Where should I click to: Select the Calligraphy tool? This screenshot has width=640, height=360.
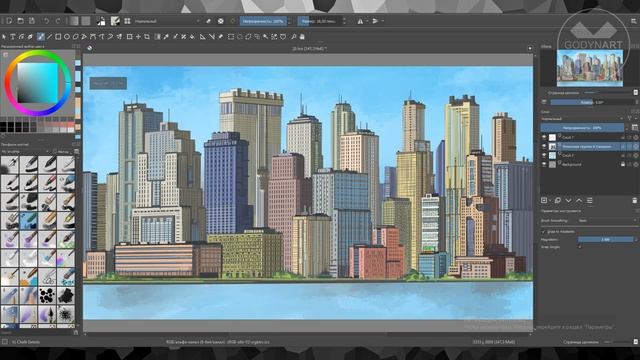pyautogui.click(x=31, y=37)
